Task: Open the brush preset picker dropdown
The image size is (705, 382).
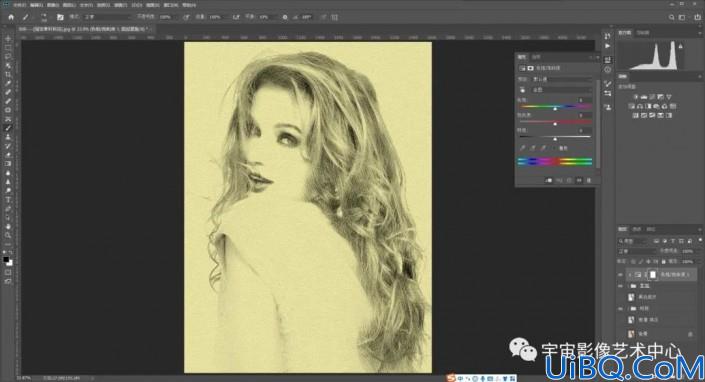Action: tap(44, 17)
